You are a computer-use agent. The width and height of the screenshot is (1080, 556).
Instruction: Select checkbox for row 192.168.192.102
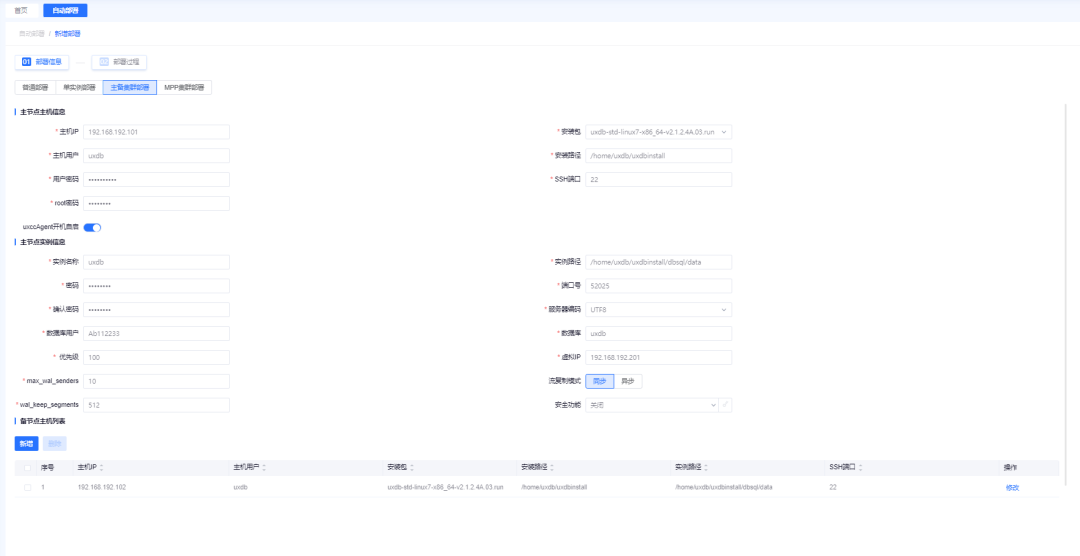click(27, 487)
